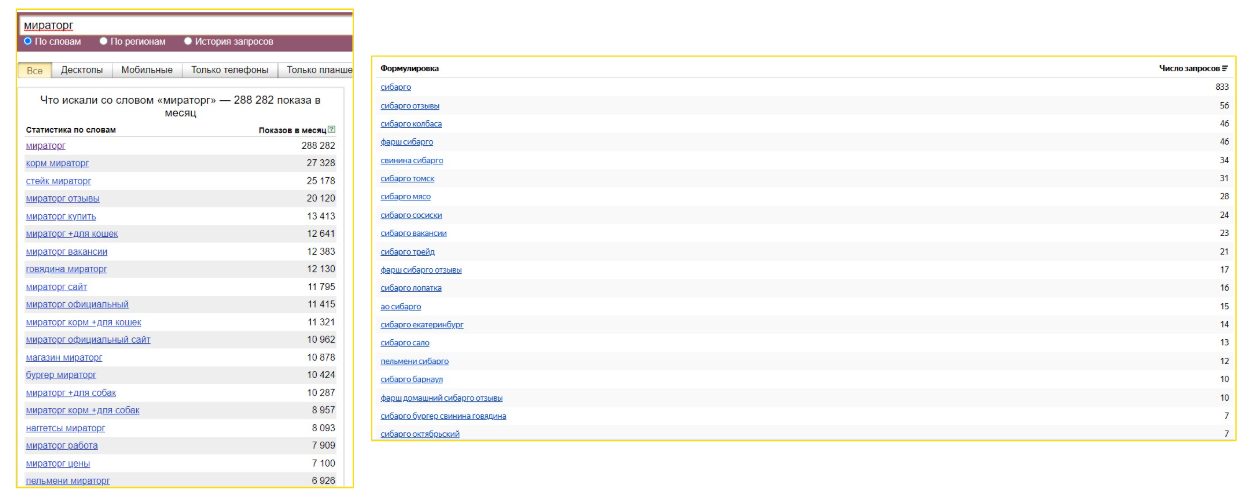This screenshot has height=492, width=1250.
Task: Open the «ао сибагро» query link
Action: click(x=401, y=306)
